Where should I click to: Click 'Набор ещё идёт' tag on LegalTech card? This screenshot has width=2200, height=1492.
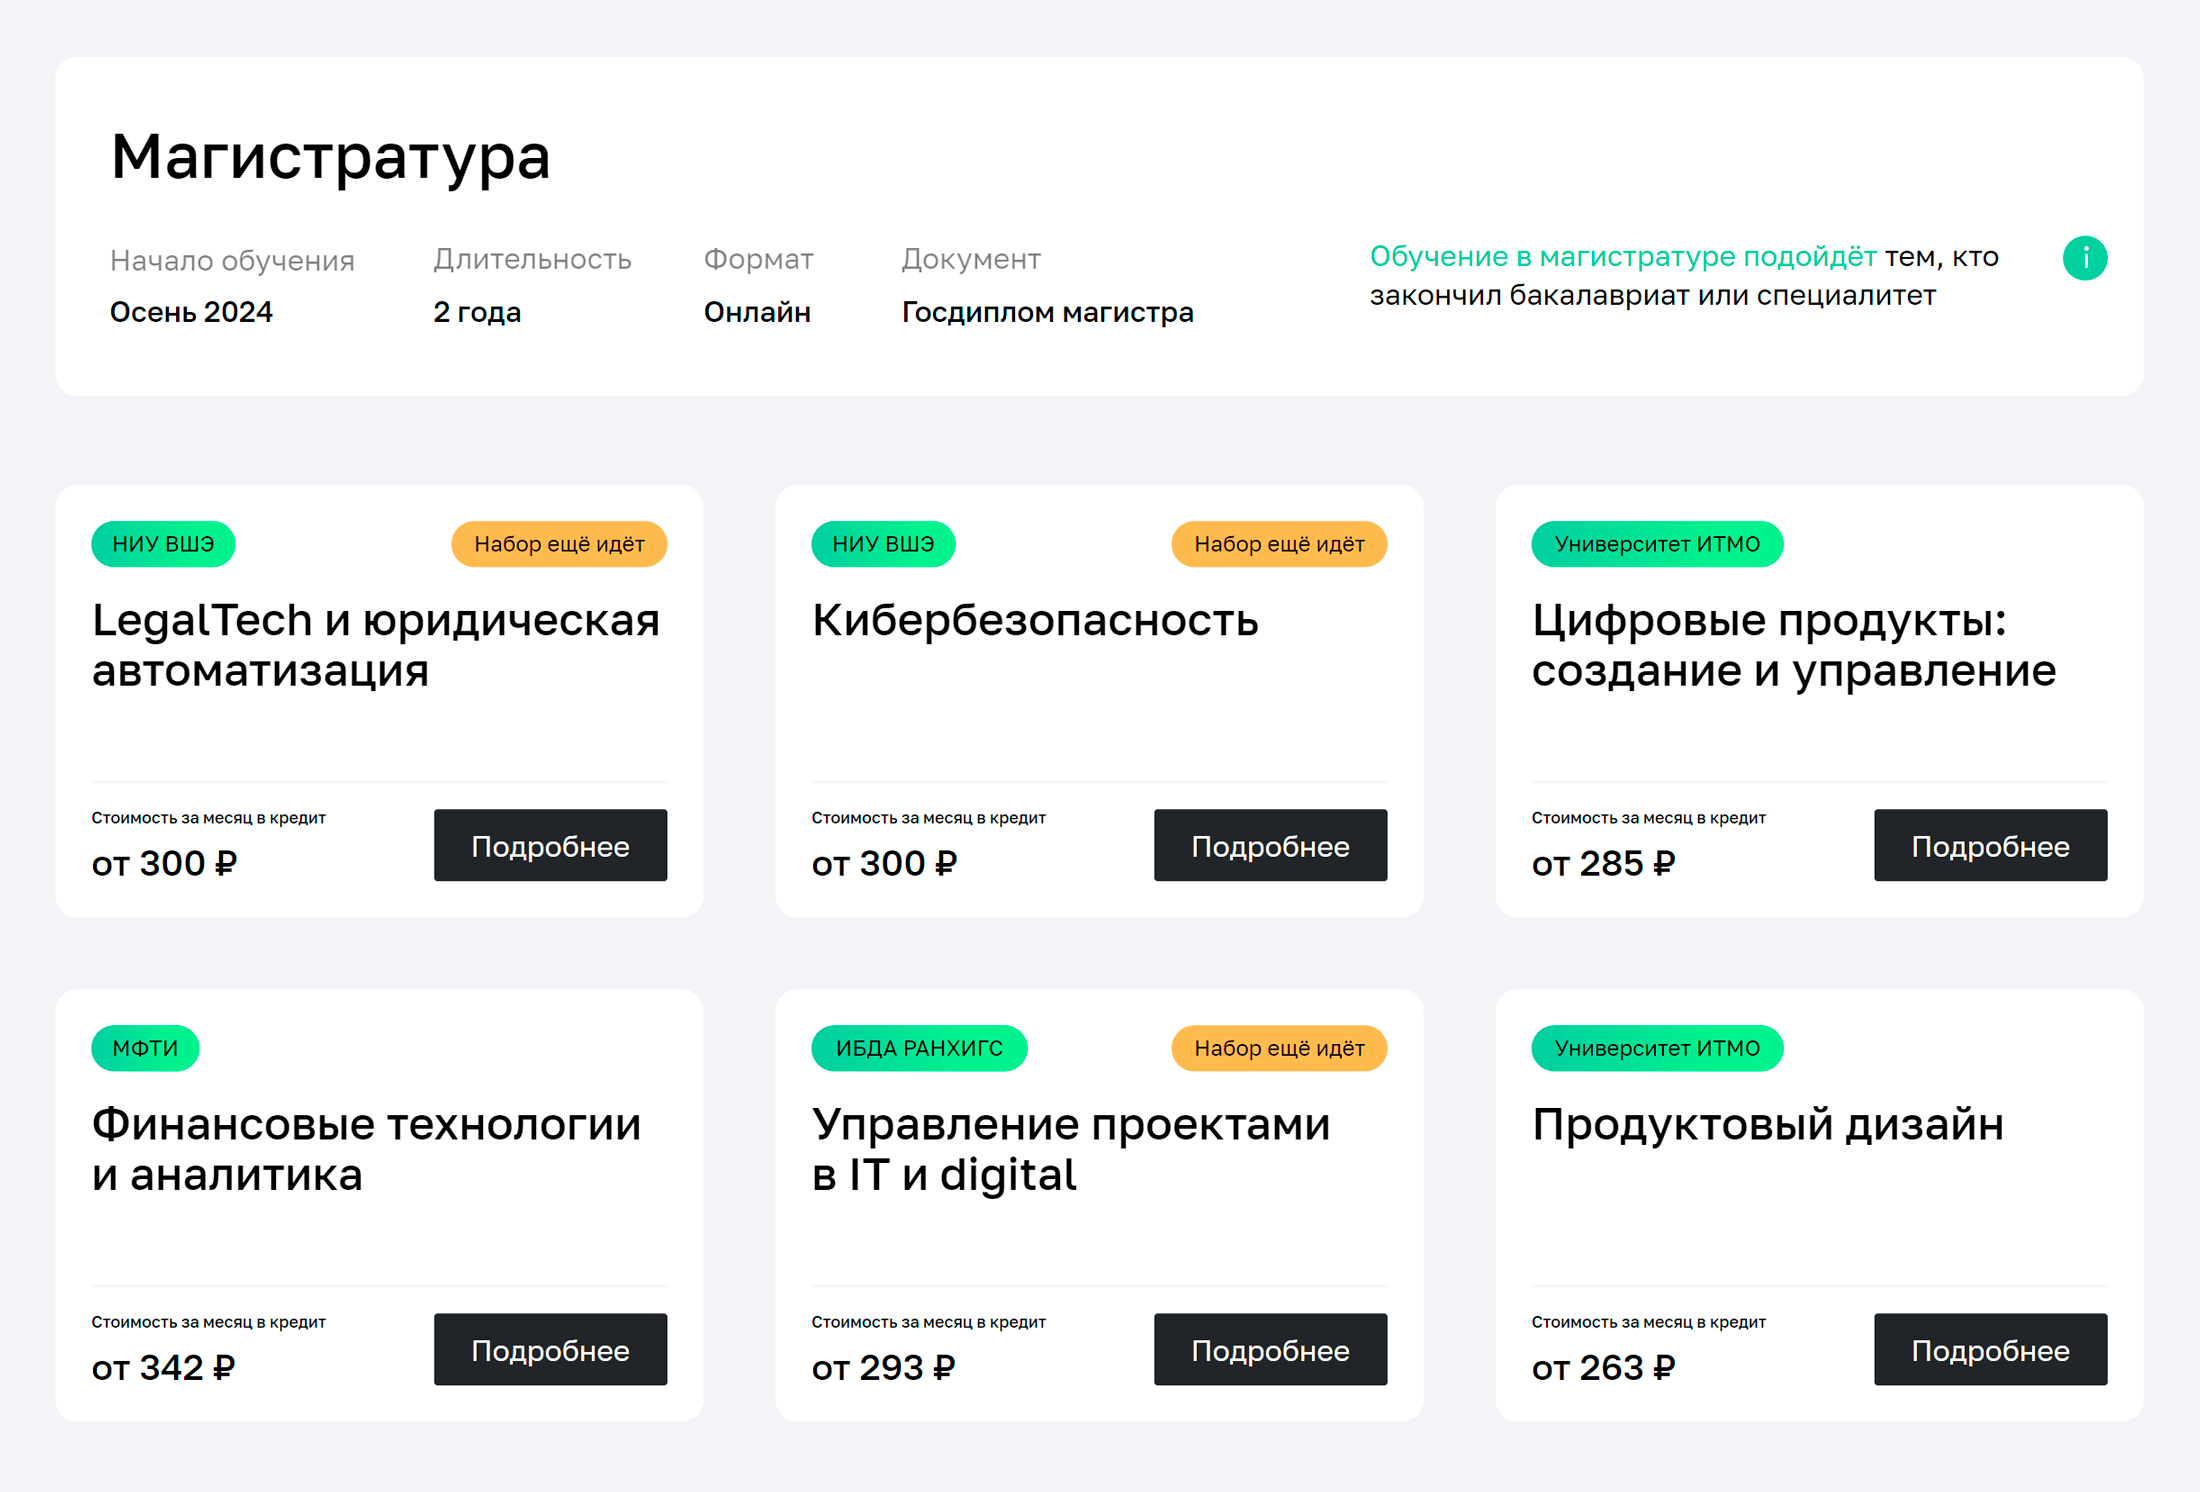point(559,544)
